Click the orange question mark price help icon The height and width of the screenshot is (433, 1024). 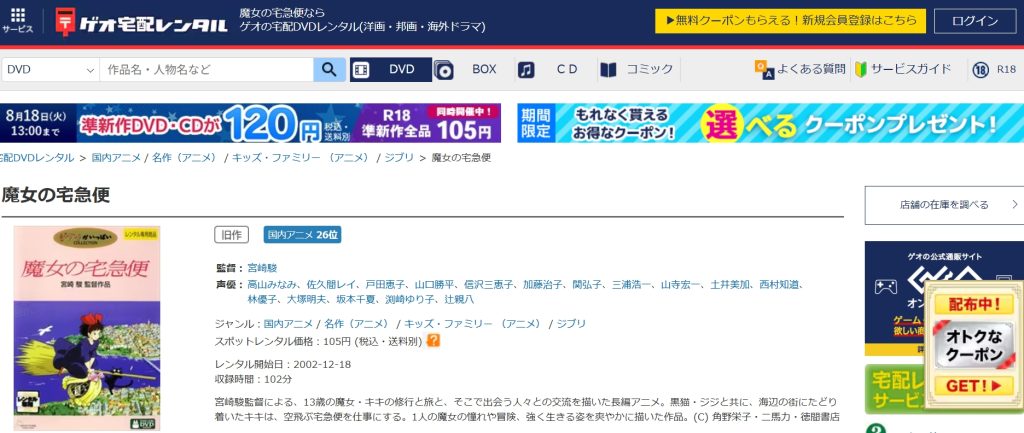point(433,340)
